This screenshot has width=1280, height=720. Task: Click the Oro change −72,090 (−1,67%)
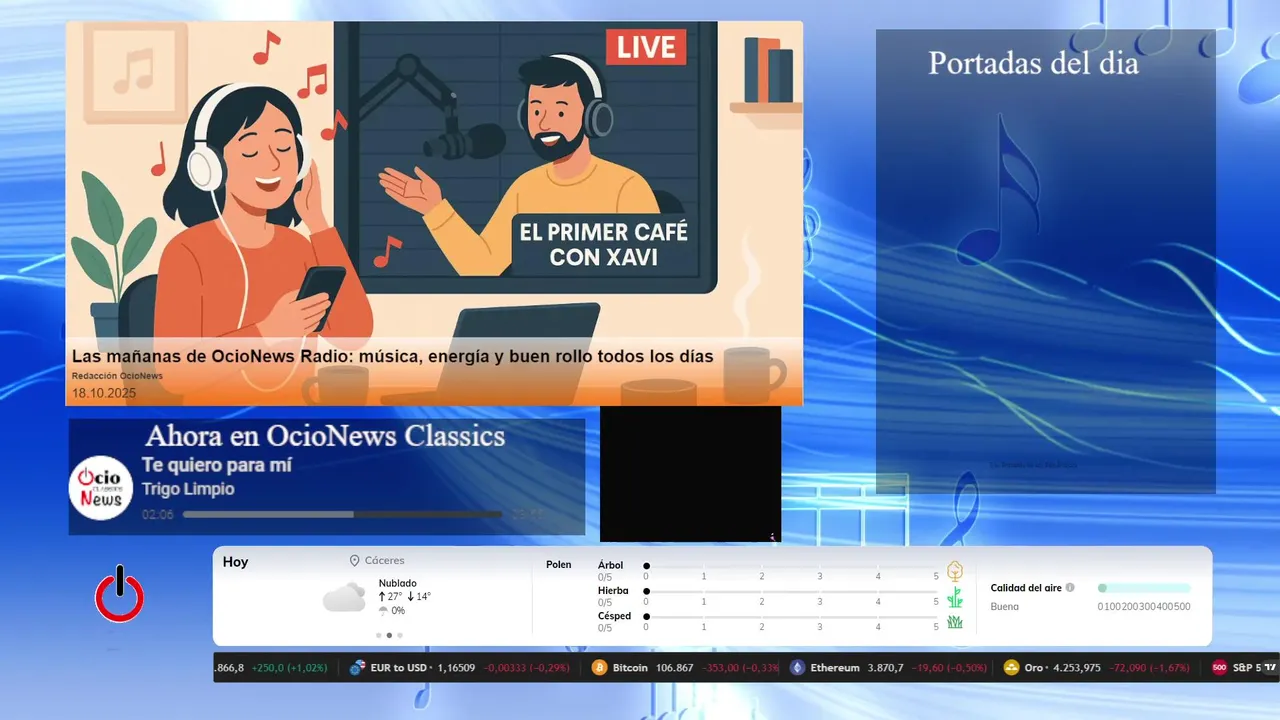[1151, 668]
